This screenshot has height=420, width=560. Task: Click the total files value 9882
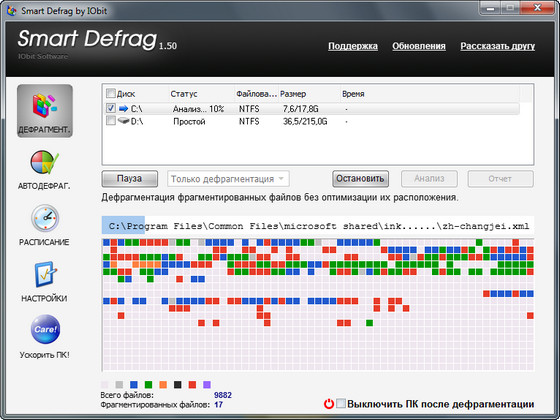coord(223,395)
